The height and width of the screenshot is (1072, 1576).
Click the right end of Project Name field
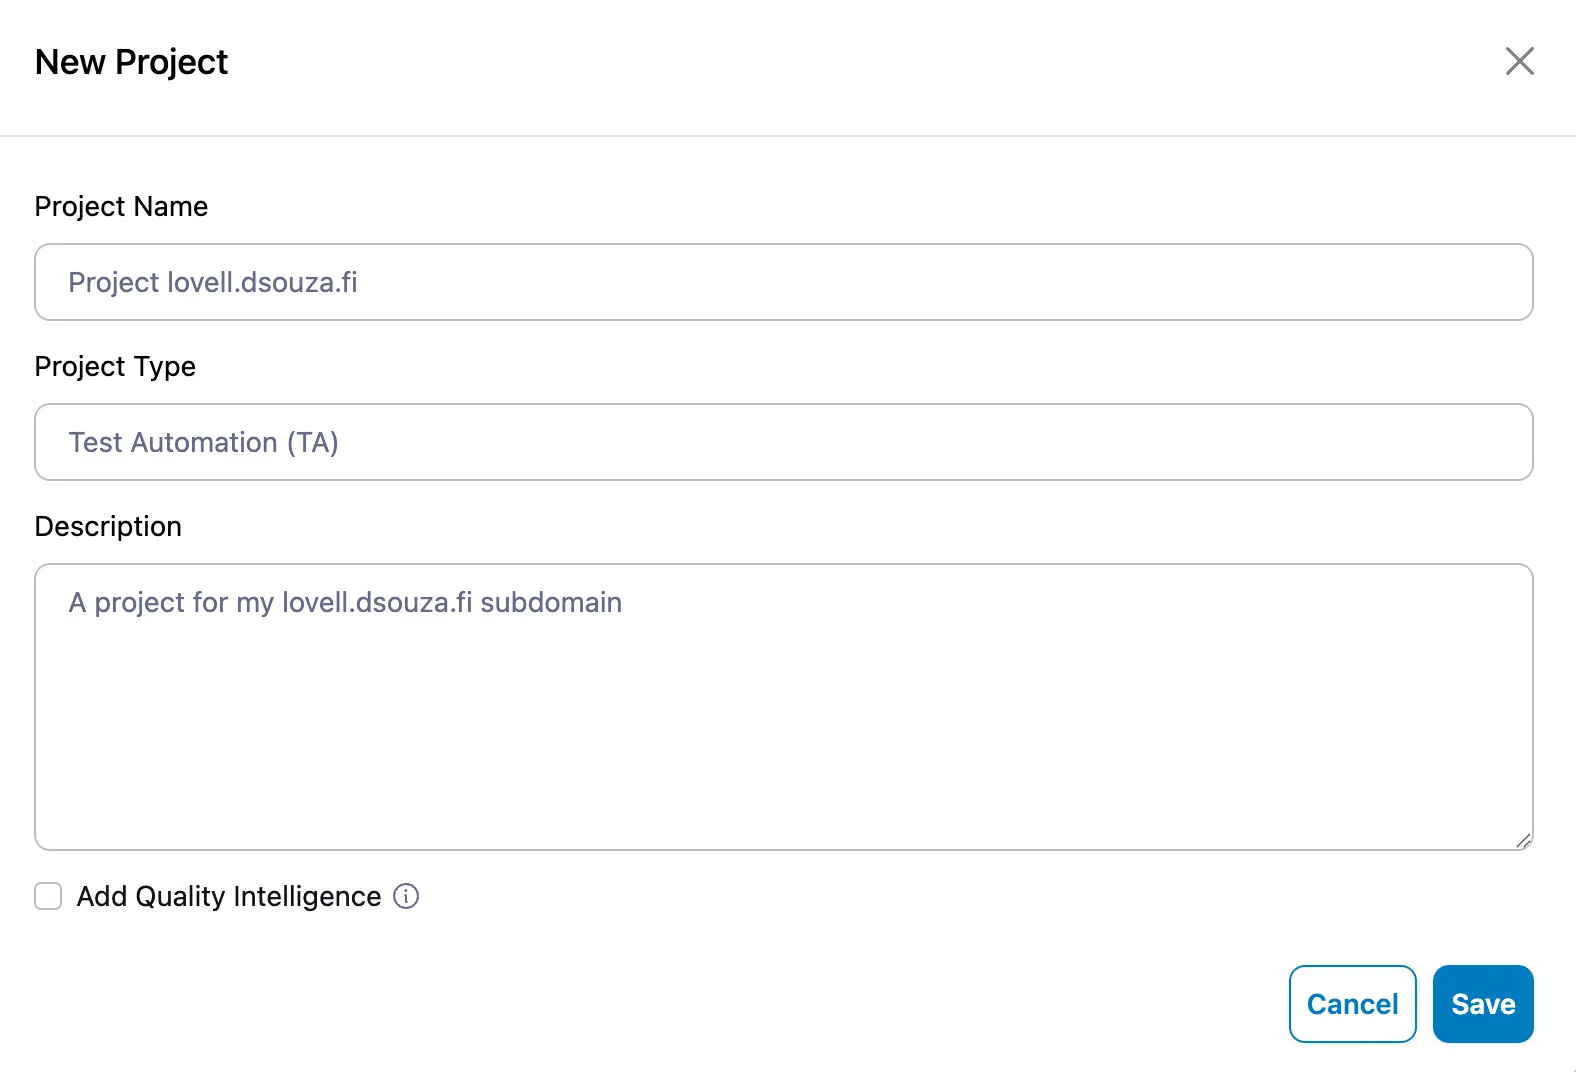click(1490, 282)
